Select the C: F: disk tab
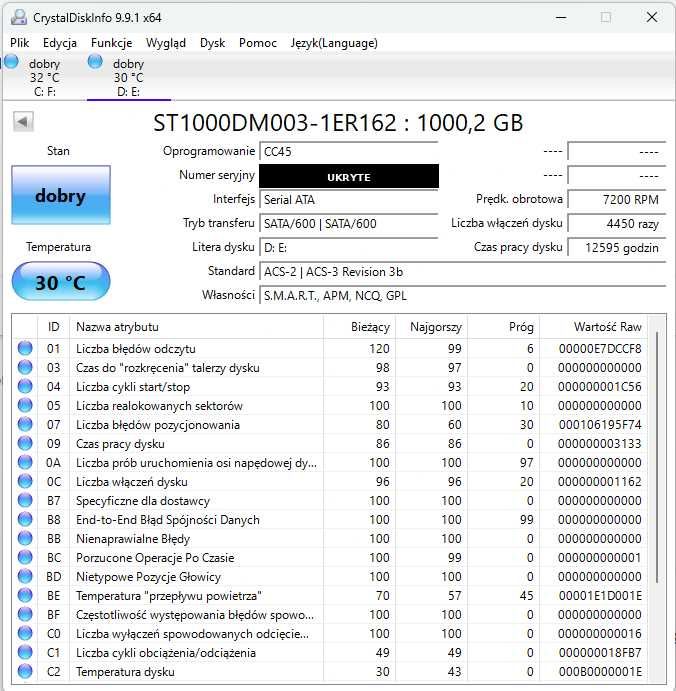676x691 pixels. [45, 78]
